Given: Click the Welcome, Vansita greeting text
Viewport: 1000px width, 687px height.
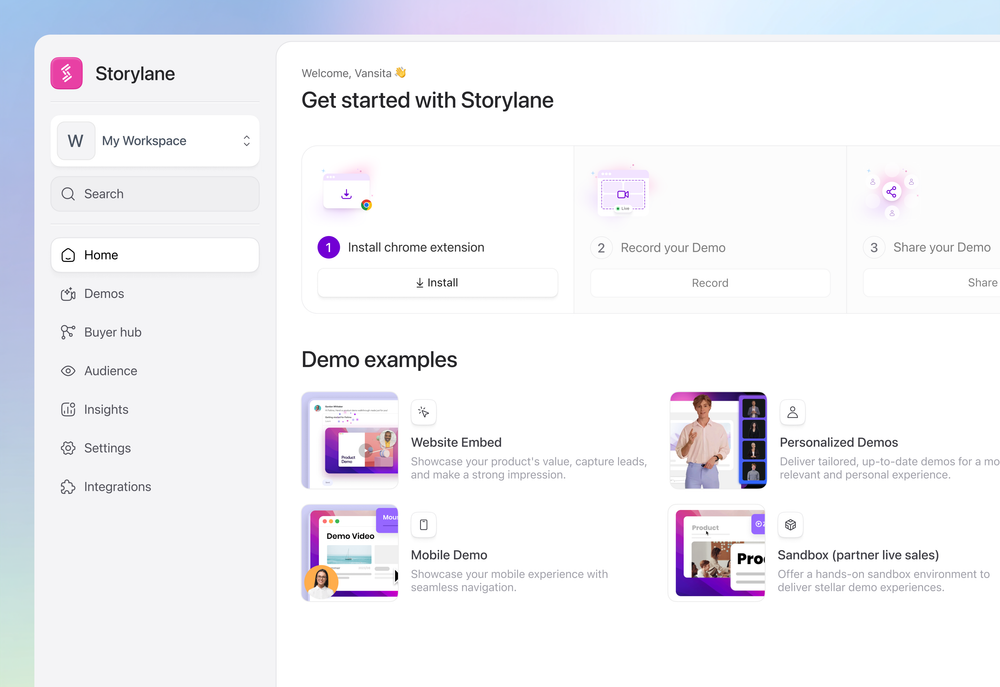Looking at the screenshot, I should (x=354, y=73).
